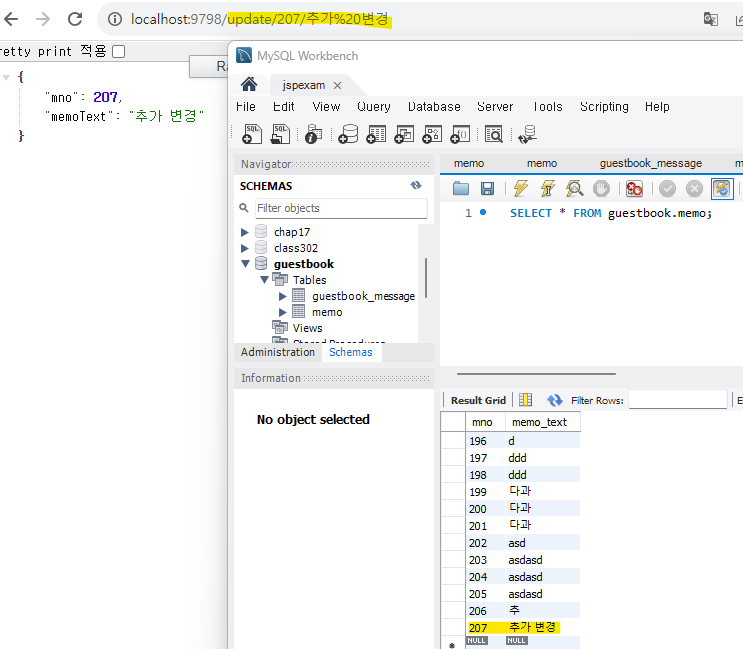743x649 pixels.
Task: Collapse the Tables node under guestbook
Action: tap(264, 280)
